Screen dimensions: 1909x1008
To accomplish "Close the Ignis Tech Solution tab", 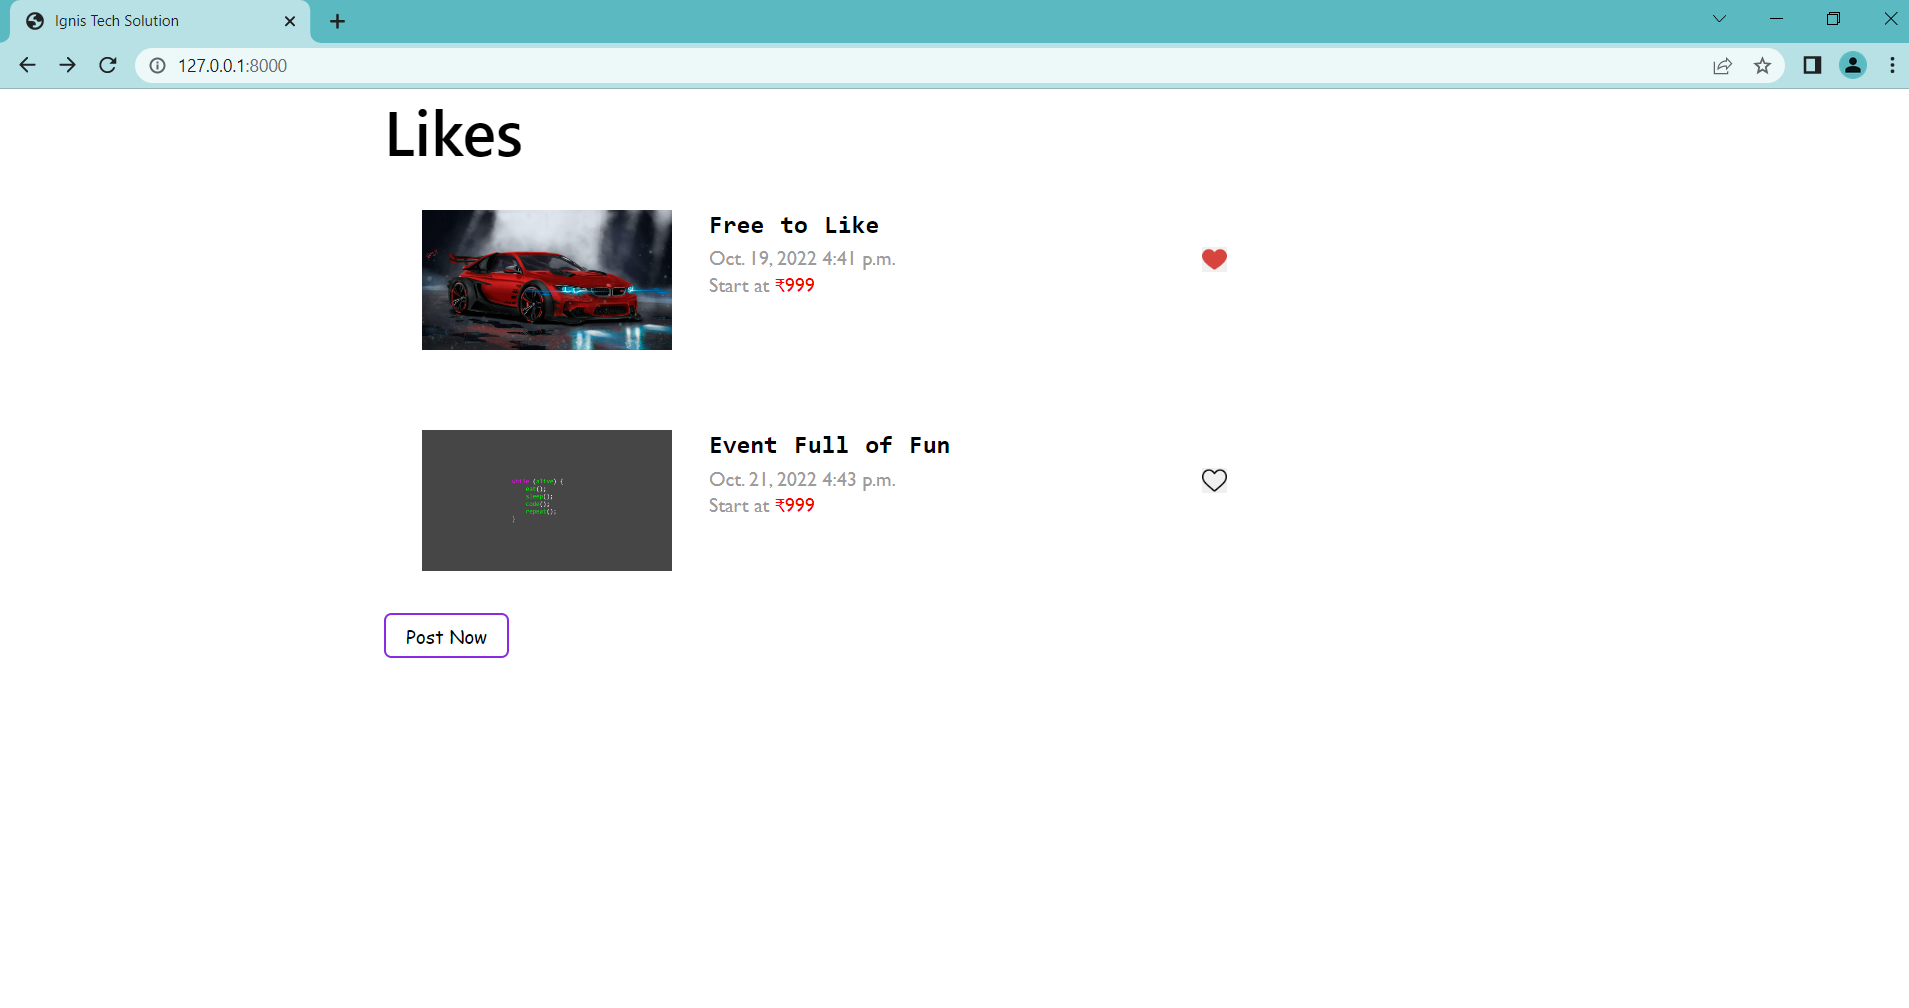I will click(290, 20).
